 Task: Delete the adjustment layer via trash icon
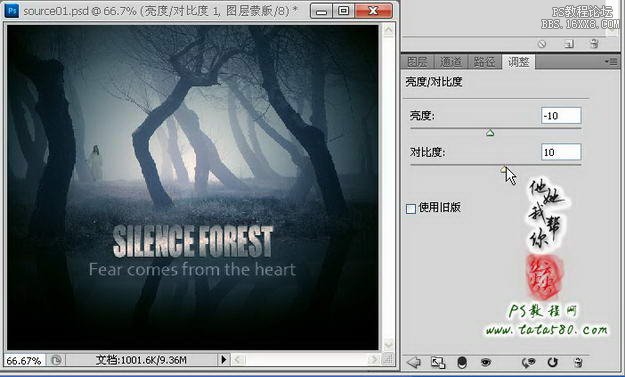pyautogui.click(x=578, y=362)
